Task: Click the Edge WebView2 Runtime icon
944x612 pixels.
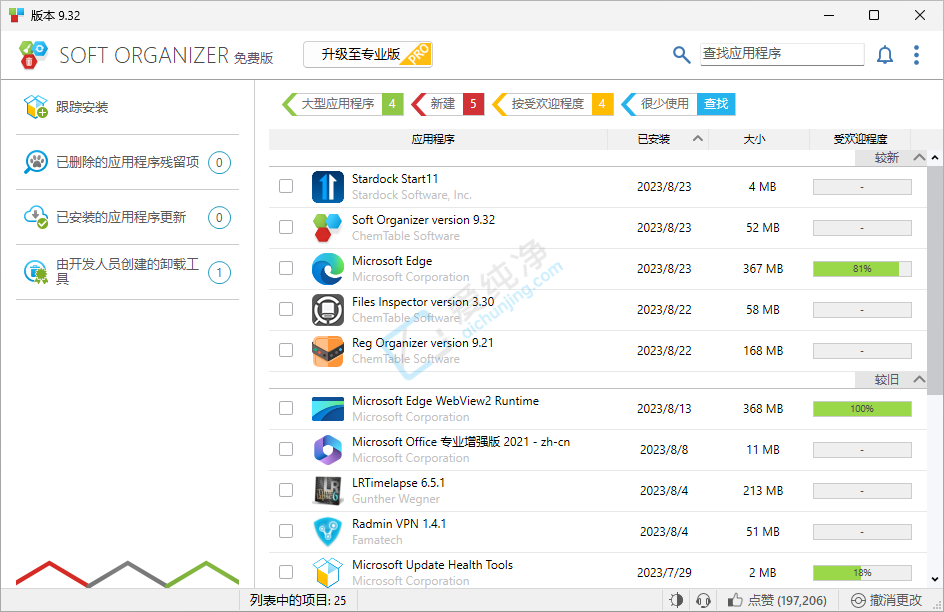Action: click(328, 409)
